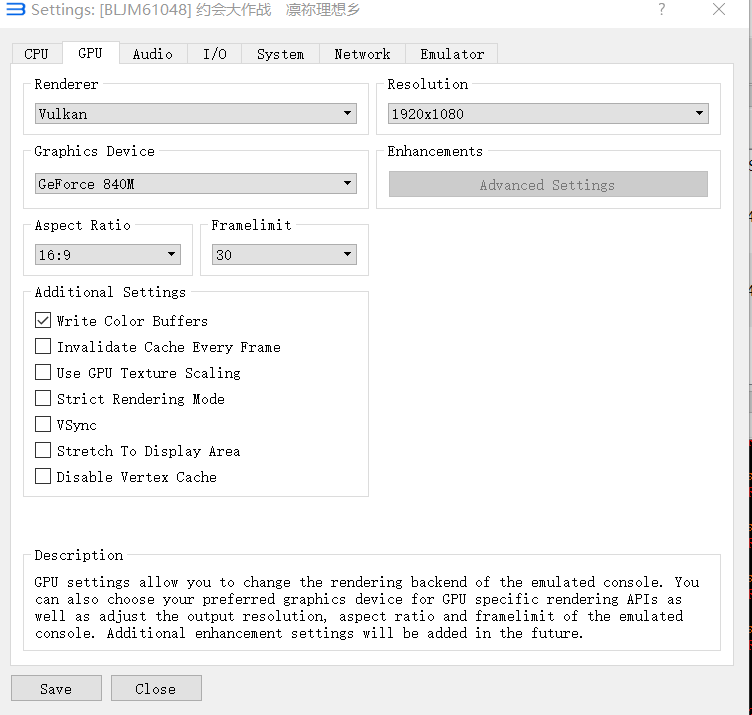Close the Settings dialog window

click(x=719, y=10)
